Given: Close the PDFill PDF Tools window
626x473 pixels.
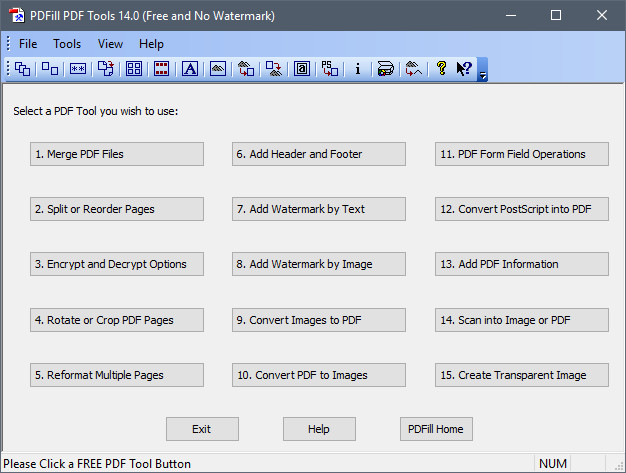Looking at the screenshot, I should (602, 16).
